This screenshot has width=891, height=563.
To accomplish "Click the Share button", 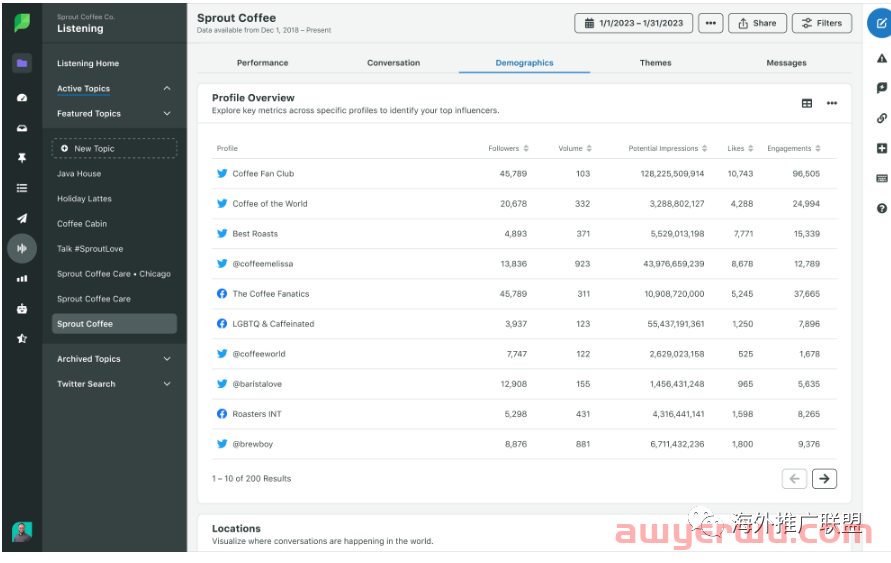I will (x=757, y=23).
